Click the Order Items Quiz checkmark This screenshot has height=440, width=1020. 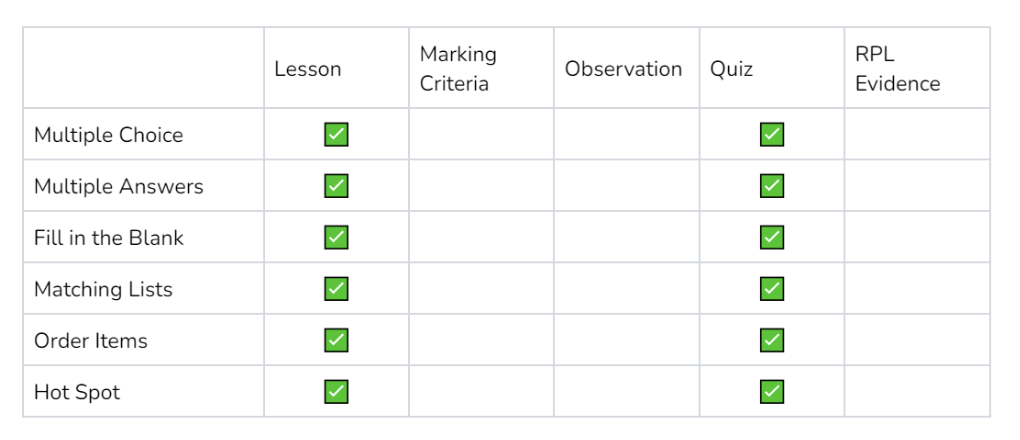coord(772,340)
